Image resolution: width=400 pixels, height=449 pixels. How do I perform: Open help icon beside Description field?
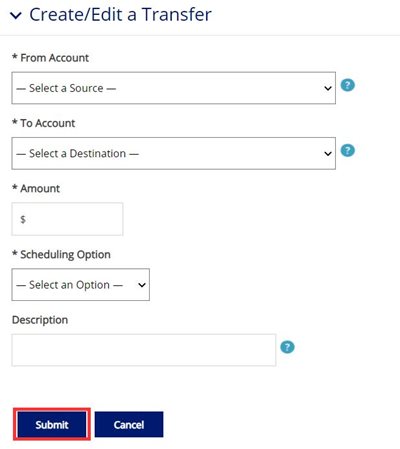(287, 347)
